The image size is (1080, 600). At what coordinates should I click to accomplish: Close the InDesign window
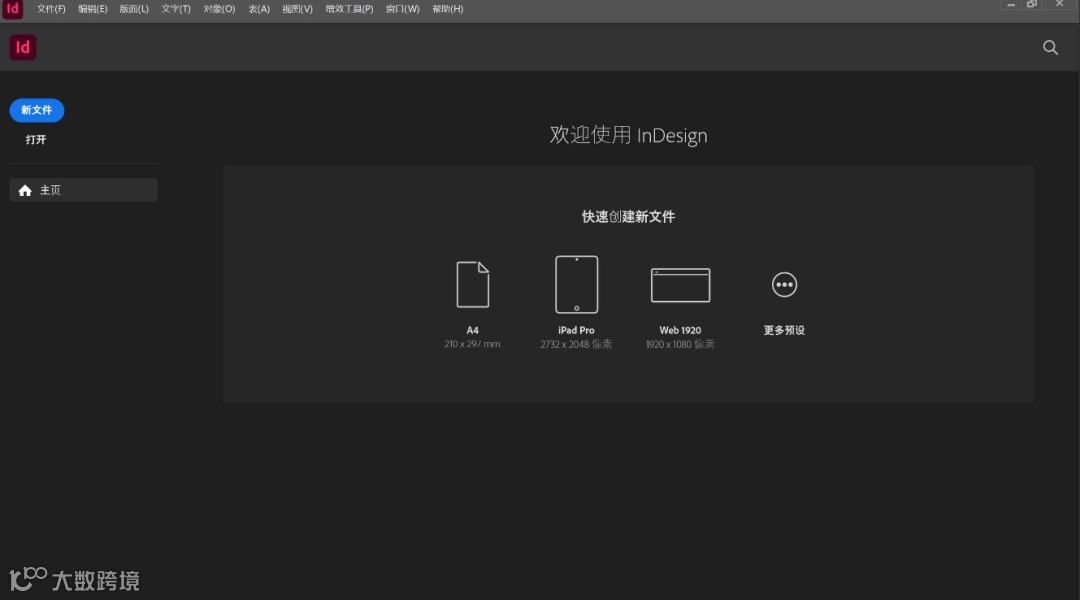pos(1059,4)
